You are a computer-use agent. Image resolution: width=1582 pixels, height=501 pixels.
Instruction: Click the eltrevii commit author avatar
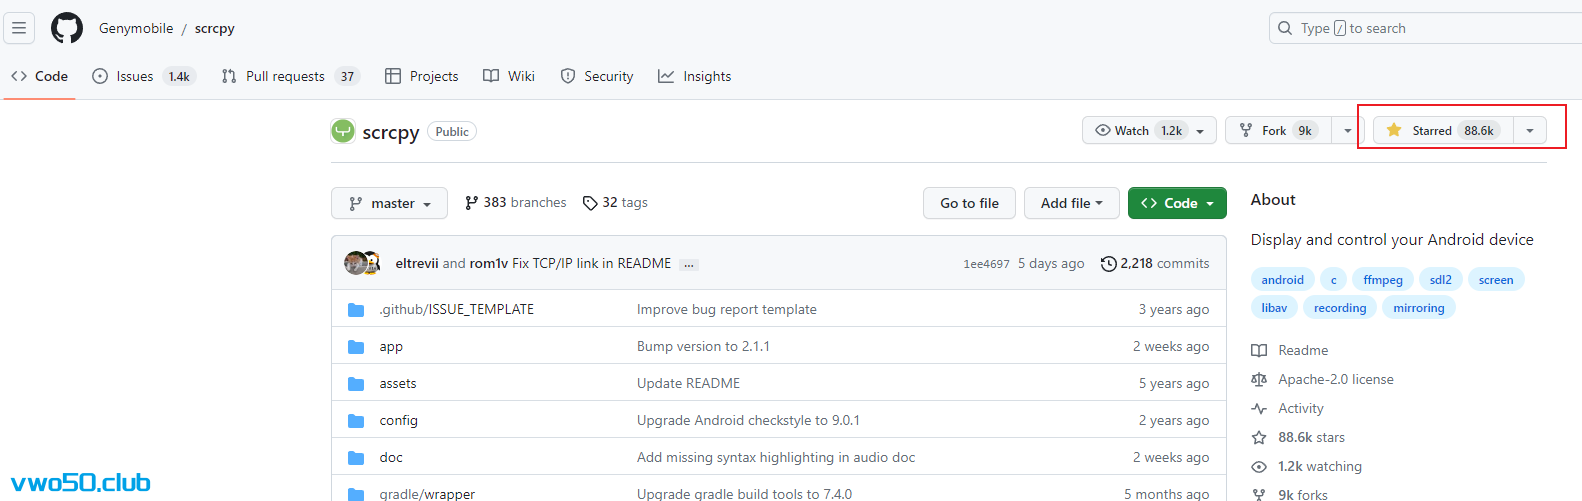(x=354, y=263)
